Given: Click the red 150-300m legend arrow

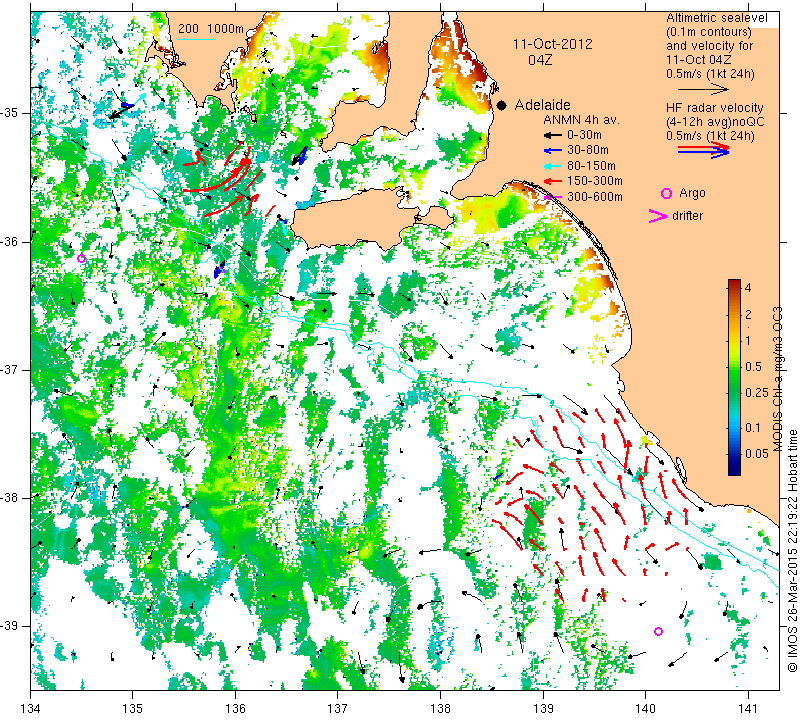Looking at the screenshot, I should click(552, 181).
